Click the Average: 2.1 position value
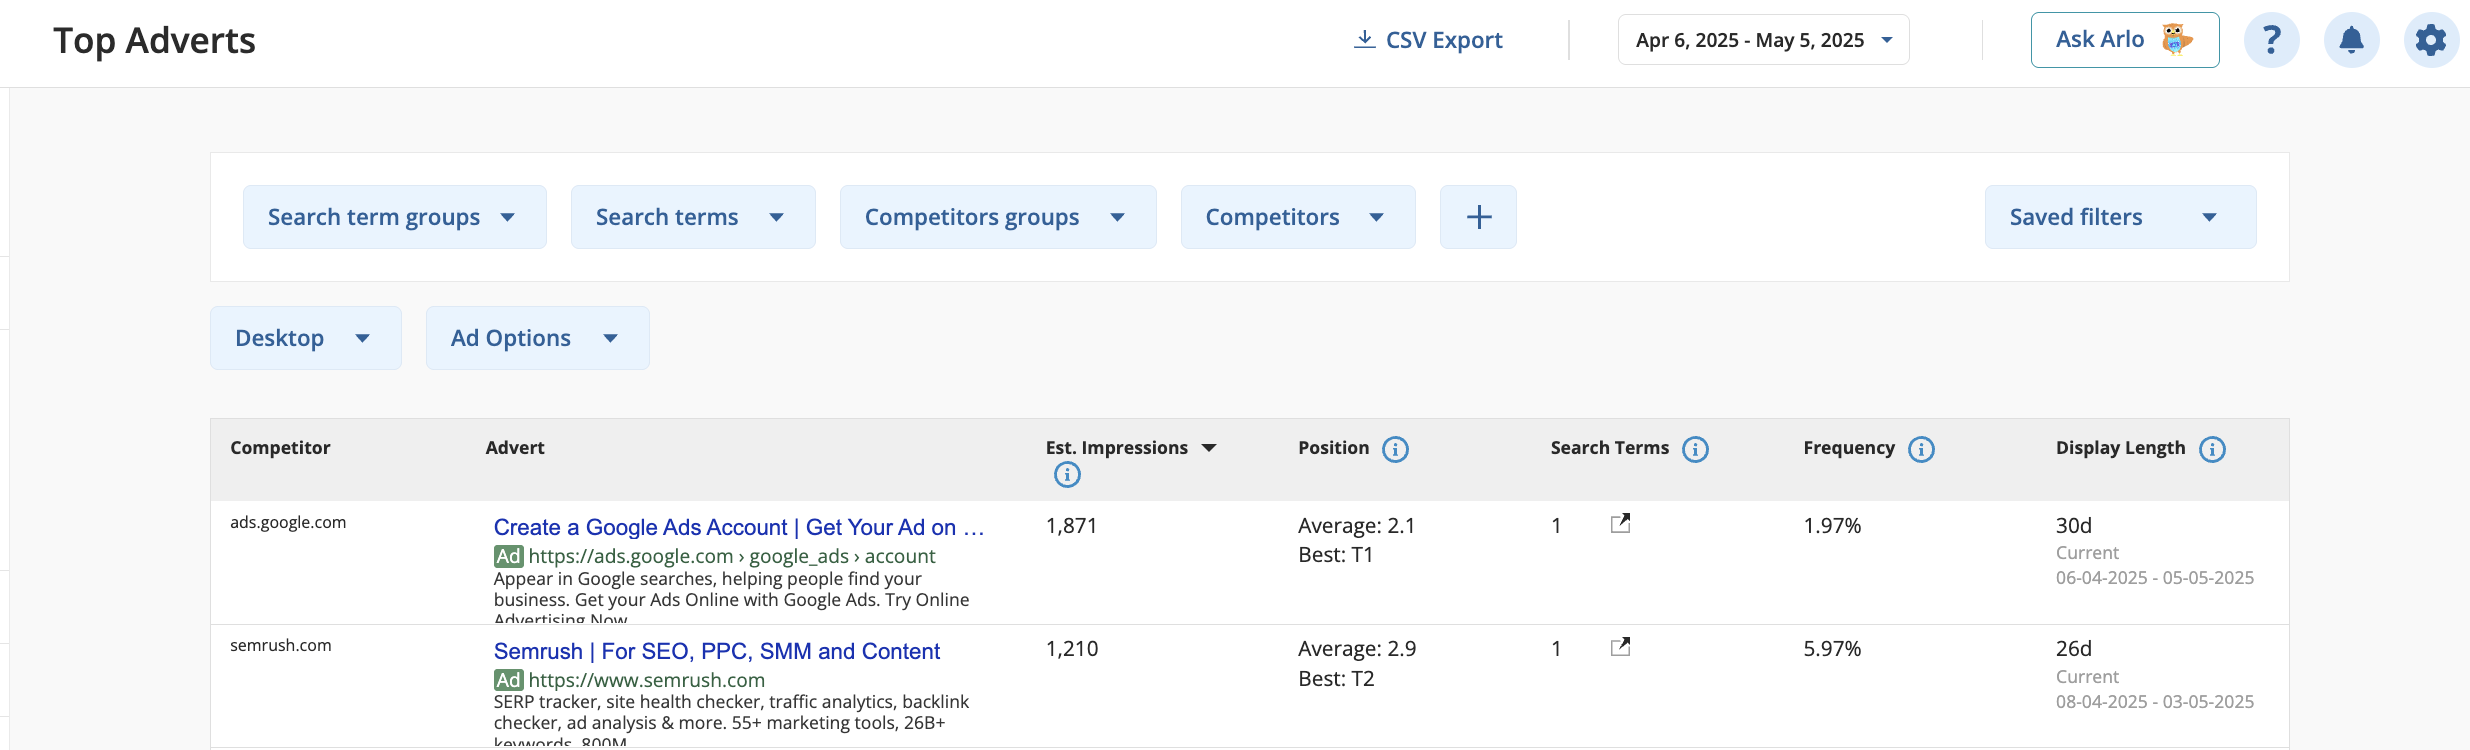The height and width of the screenshot is (750, 2470). (x=1357, y=525)
